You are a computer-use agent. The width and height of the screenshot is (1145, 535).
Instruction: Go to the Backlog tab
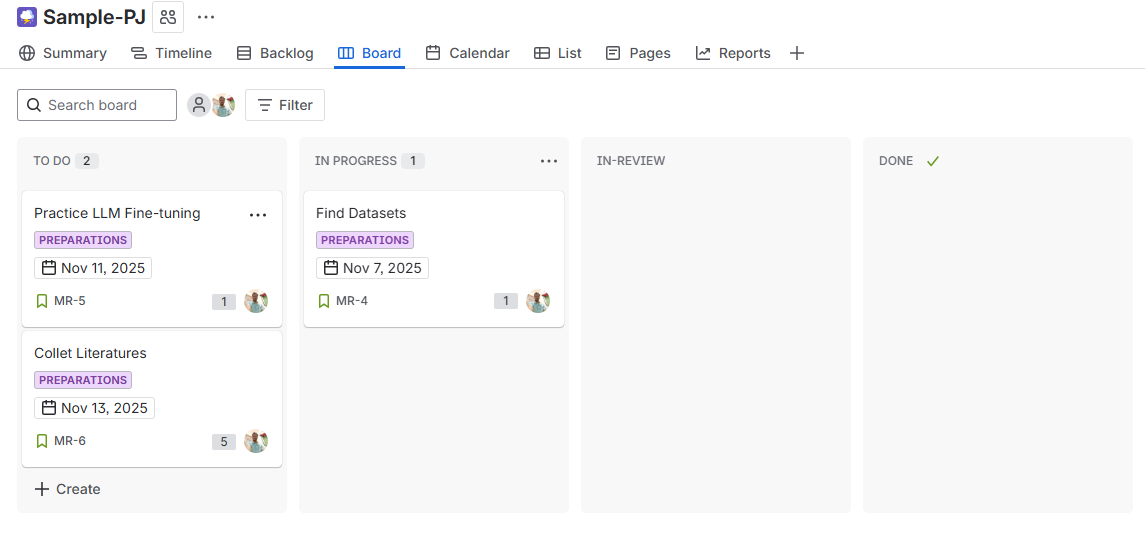point(274,53)
